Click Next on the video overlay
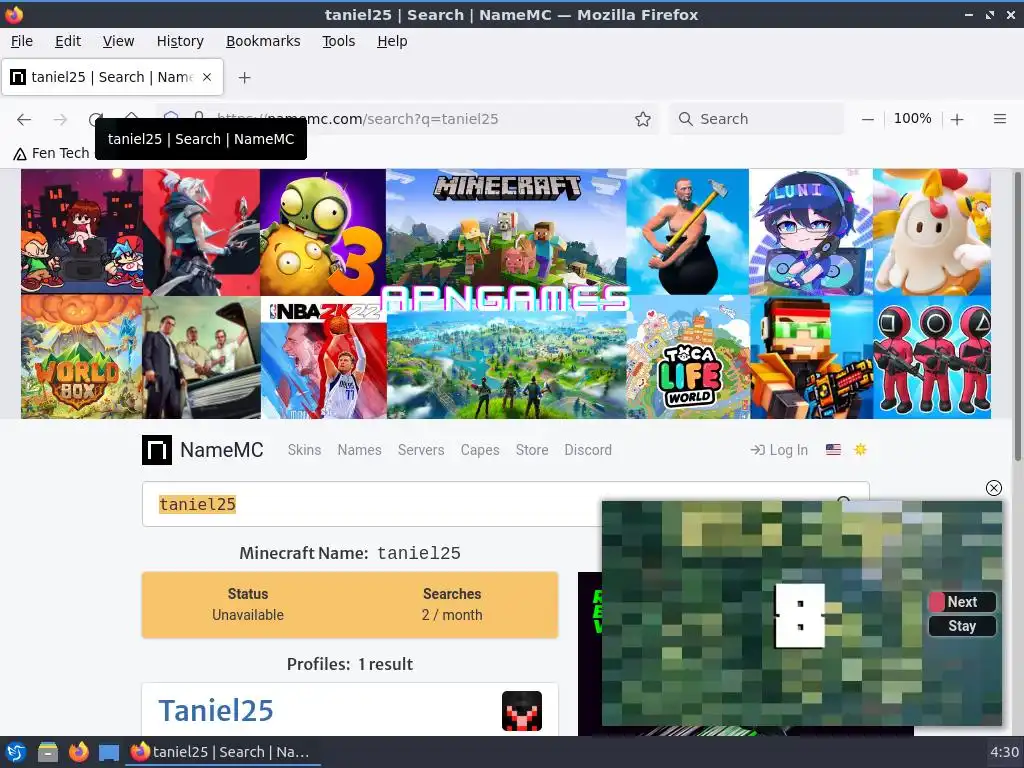The width and height of the screenshot is (1024, 768). (x=962, y=601)
